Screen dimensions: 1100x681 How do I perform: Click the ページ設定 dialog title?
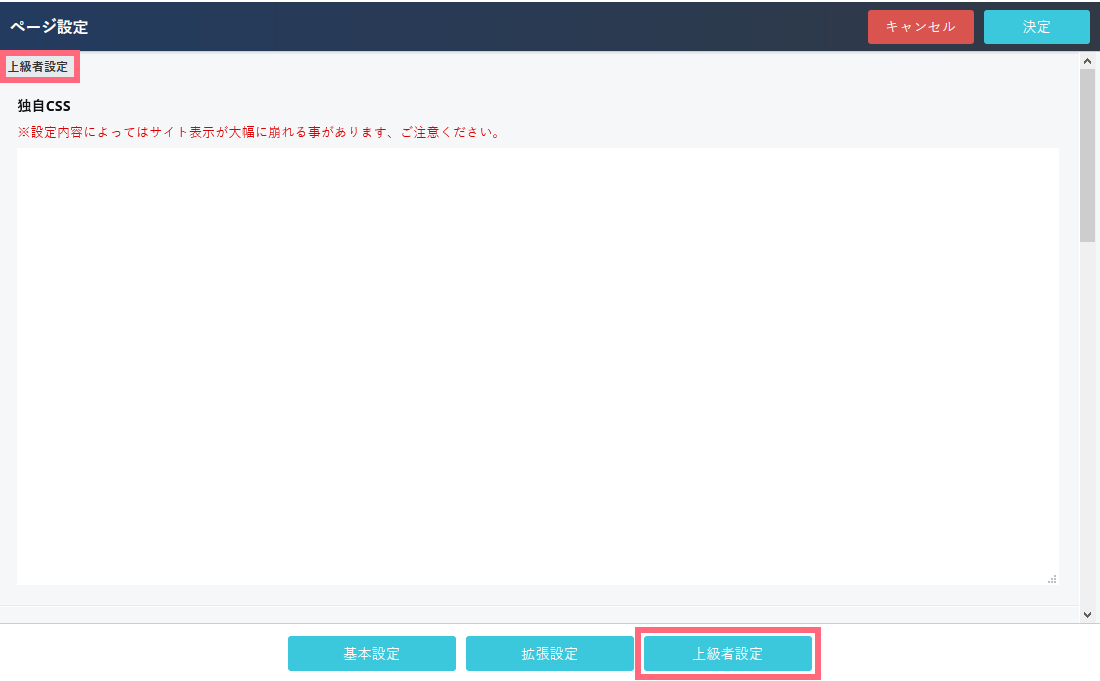pyautogui.click(x=49, y=27)
